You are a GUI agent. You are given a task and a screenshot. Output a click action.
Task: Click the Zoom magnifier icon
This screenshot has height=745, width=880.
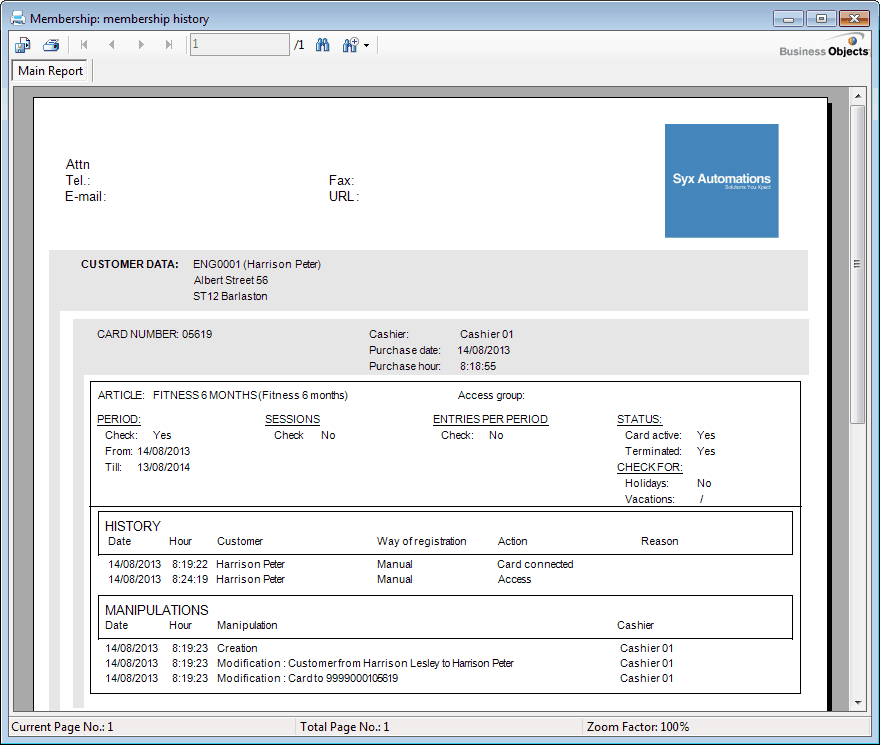pos(350,45)
